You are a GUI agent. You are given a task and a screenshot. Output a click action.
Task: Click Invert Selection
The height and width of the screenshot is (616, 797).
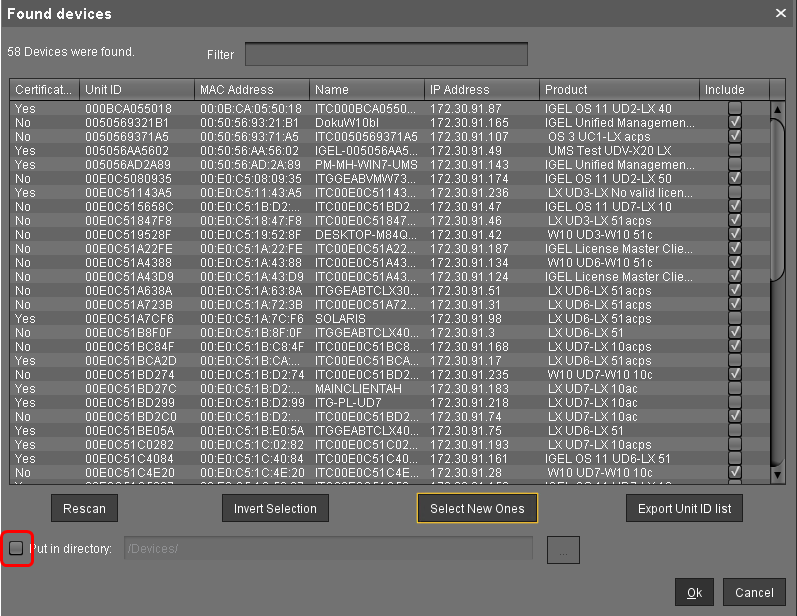point(275,508)
